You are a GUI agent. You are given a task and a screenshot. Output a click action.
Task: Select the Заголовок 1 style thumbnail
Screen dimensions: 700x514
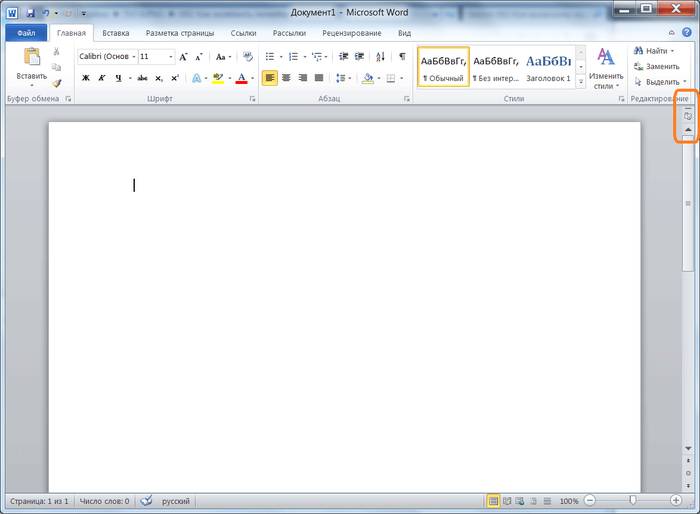(x=548, y=67)
